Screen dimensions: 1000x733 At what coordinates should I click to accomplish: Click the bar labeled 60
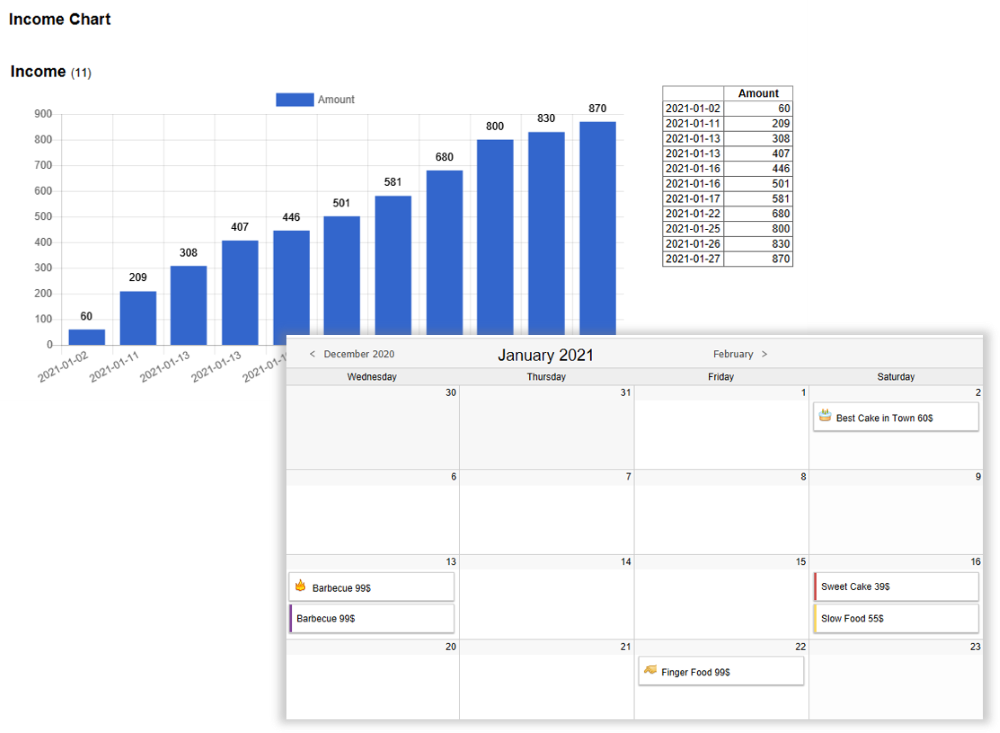click(87, 337)
